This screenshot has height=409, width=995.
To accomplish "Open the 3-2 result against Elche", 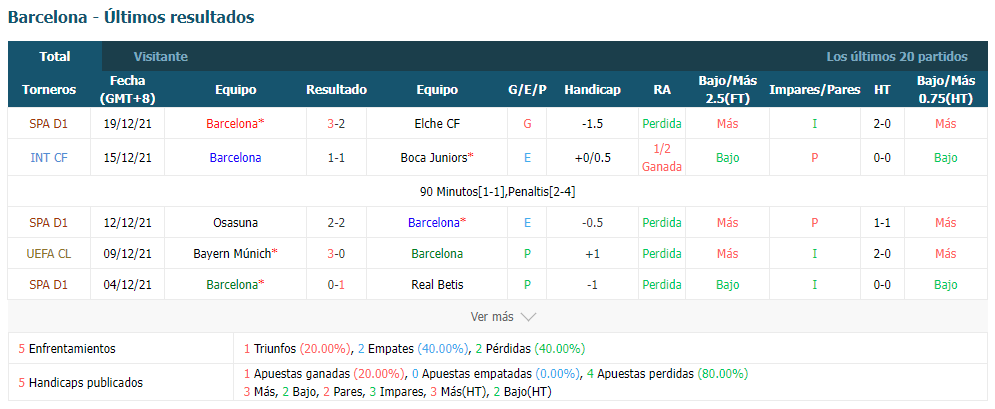I will (336, 124).
